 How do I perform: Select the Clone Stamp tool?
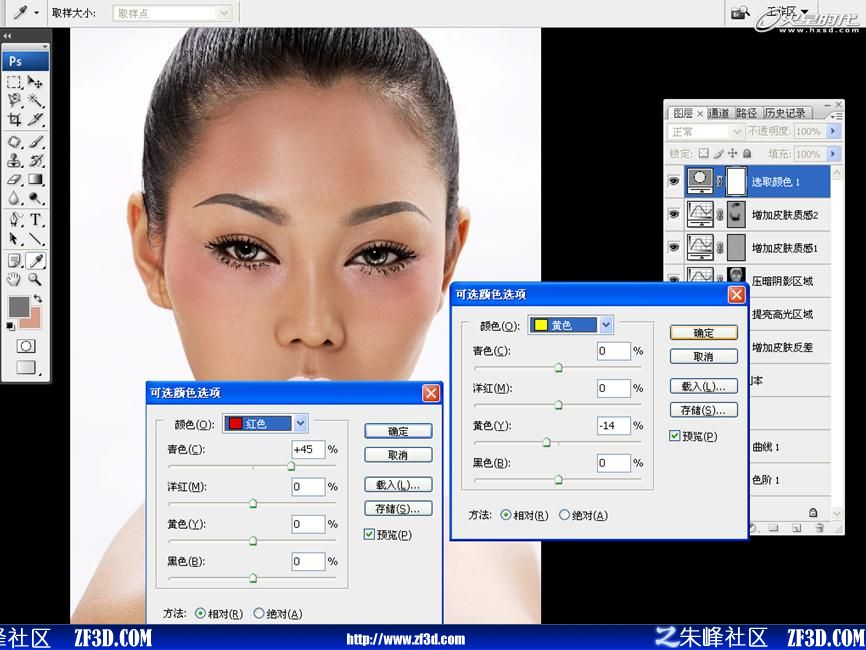pyautogui.click(x=14, y=161)
